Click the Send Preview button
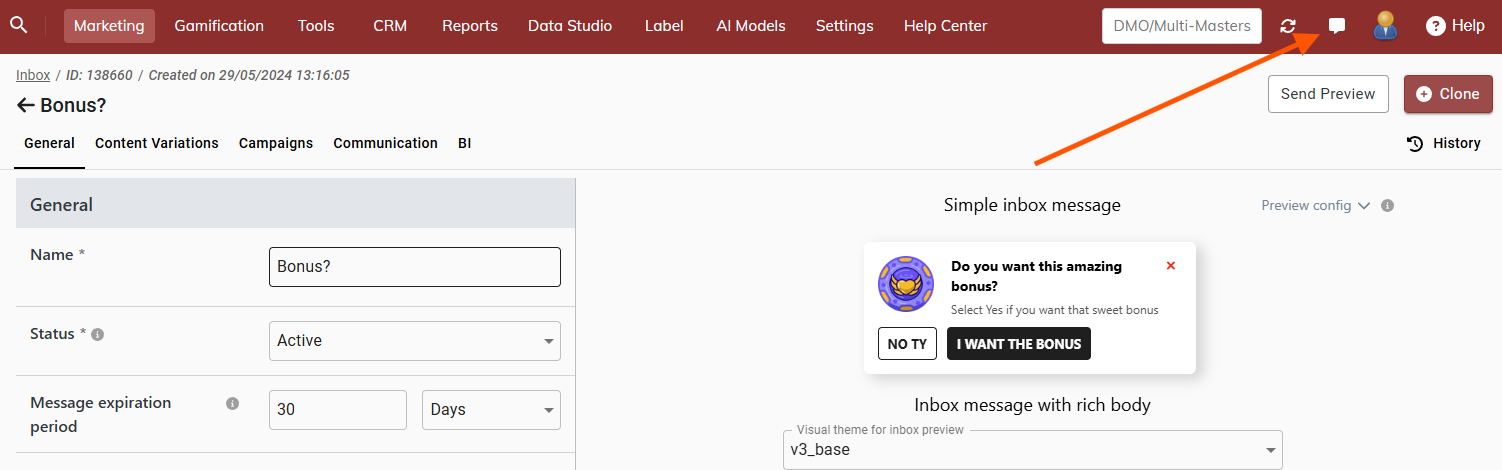This screenshot has height=470, width=1502. [1328, 94]
